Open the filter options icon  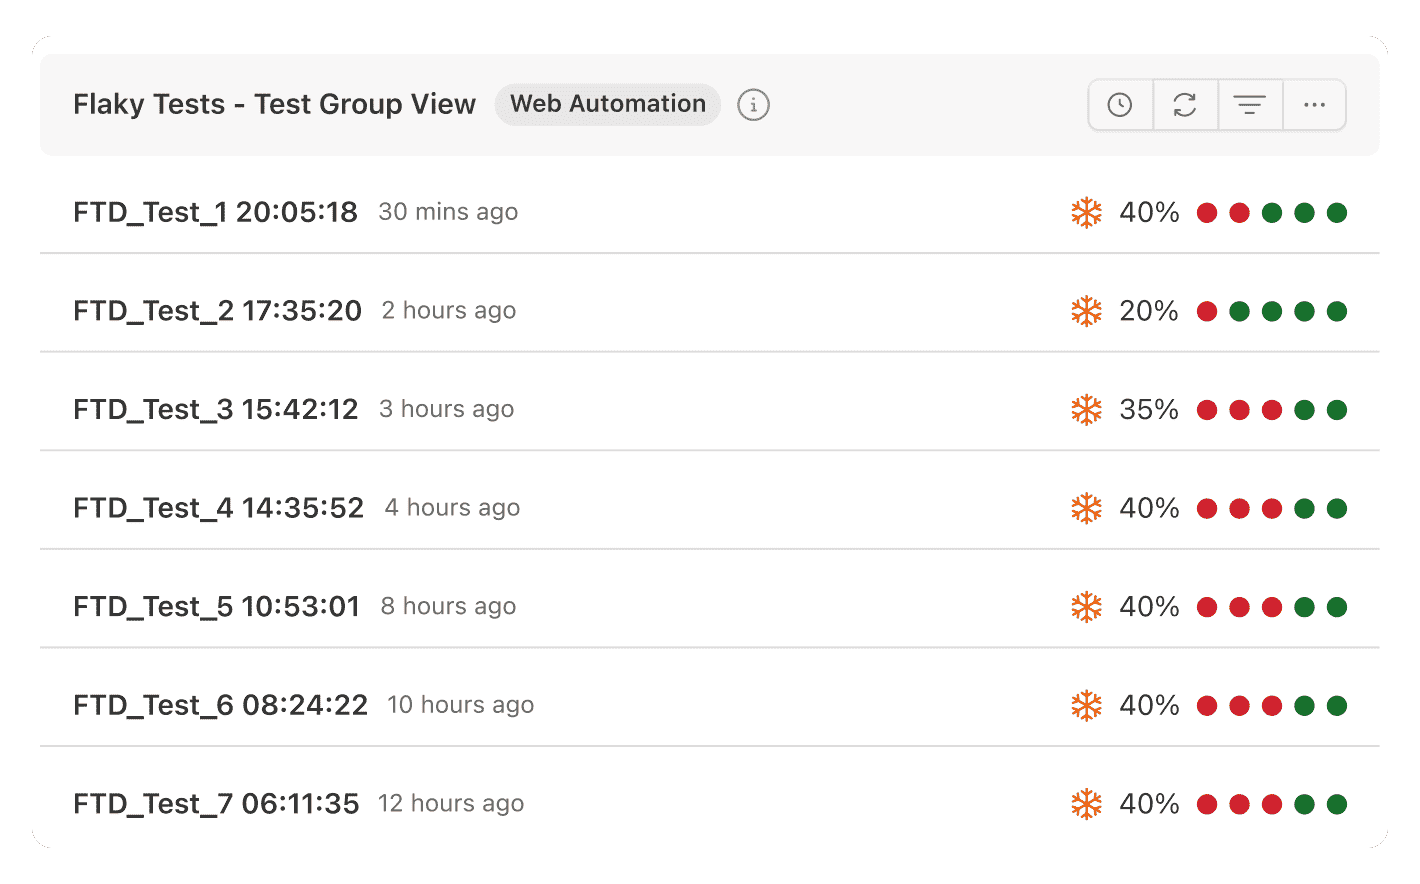click(1250, 104)
